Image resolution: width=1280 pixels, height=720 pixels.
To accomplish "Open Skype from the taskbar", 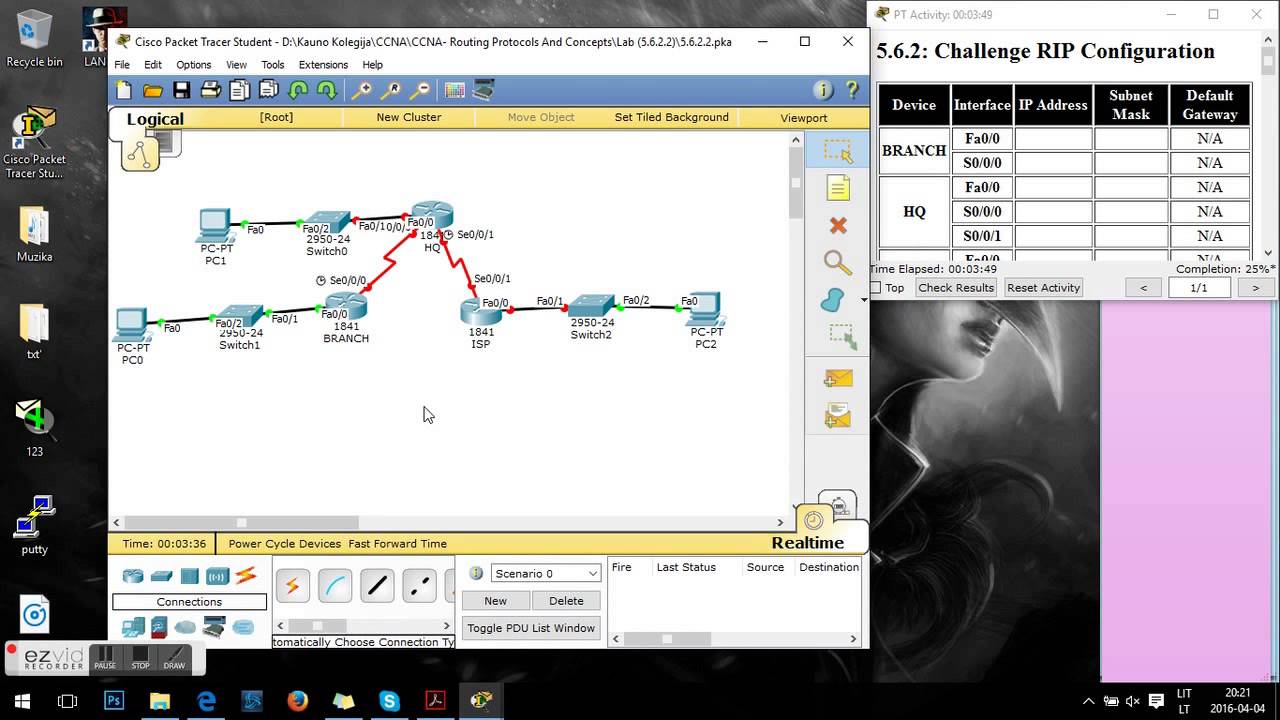I will click(x=389, y=701).
